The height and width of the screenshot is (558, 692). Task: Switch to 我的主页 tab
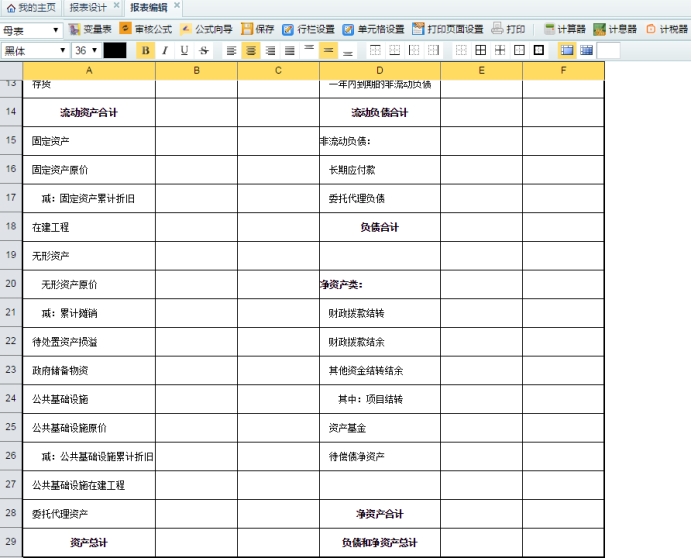31,8
